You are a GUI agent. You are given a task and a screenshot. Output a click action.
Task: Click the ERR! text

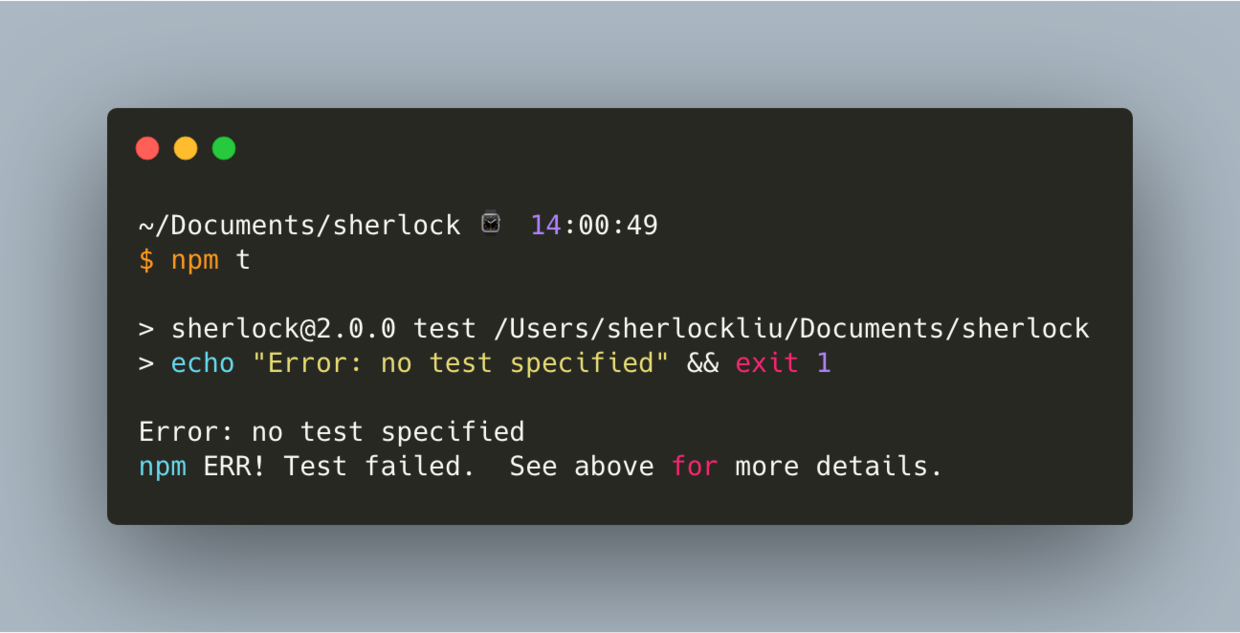[x=234, y=467]
